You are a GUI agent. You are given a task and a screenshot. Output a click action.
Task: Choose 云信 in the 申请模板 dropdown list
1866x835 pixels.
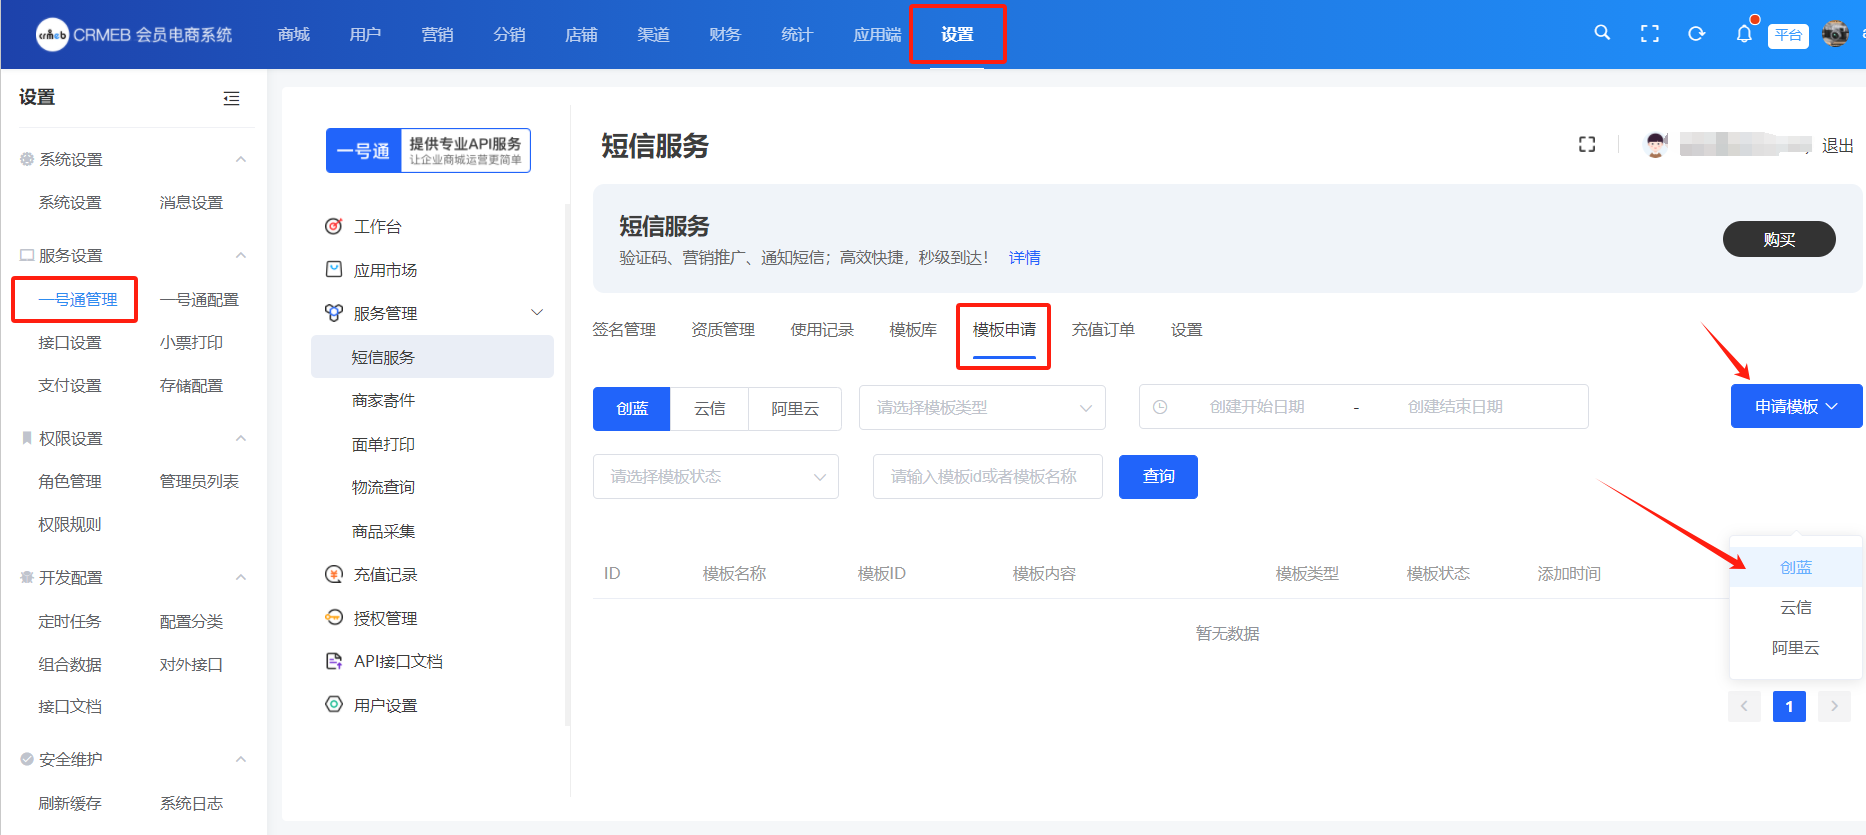tap(1795, 608)
